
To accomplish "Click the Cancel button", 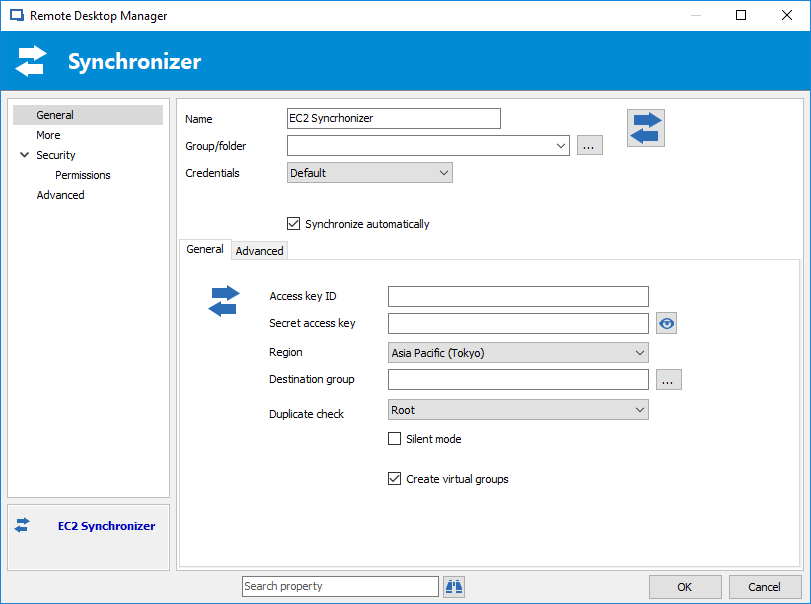I will [x=764, y=587].
